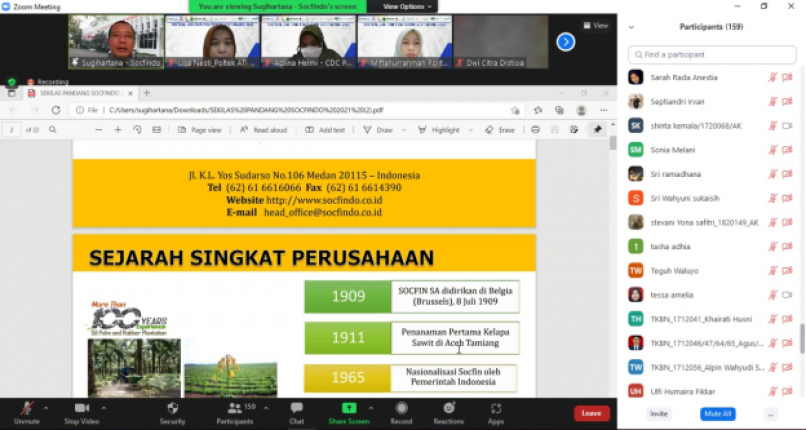
Task: Click the PDF search magnifier icon
Action: point(52,130)
